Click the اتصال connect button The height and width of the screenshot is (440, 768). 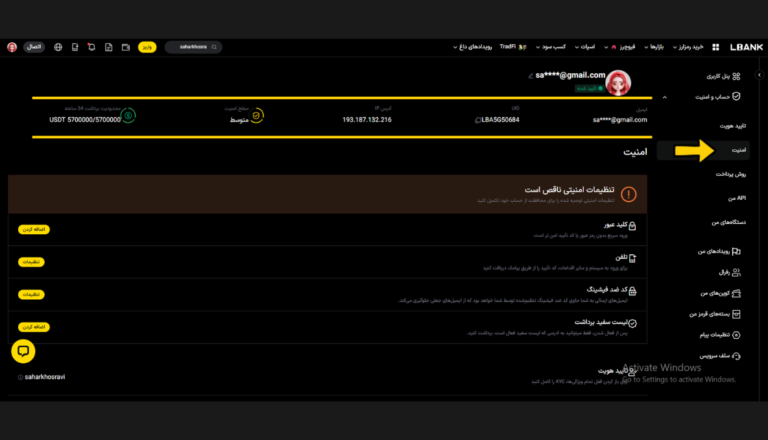tap(34, 47)
